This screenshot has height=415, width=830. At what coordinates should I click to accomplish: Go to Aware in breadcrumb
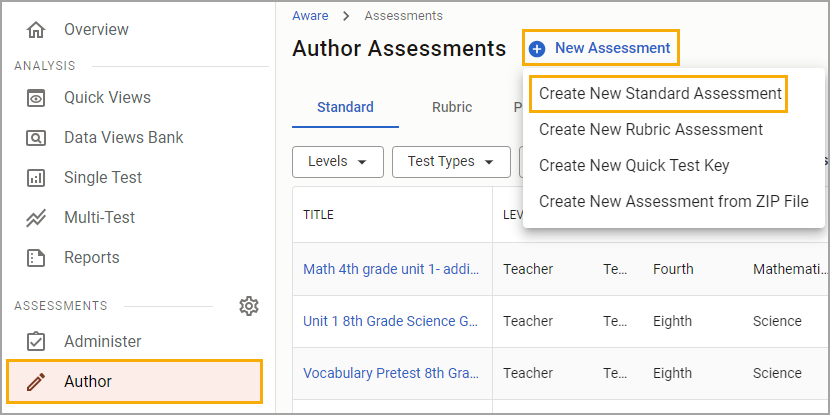(310, 16)
